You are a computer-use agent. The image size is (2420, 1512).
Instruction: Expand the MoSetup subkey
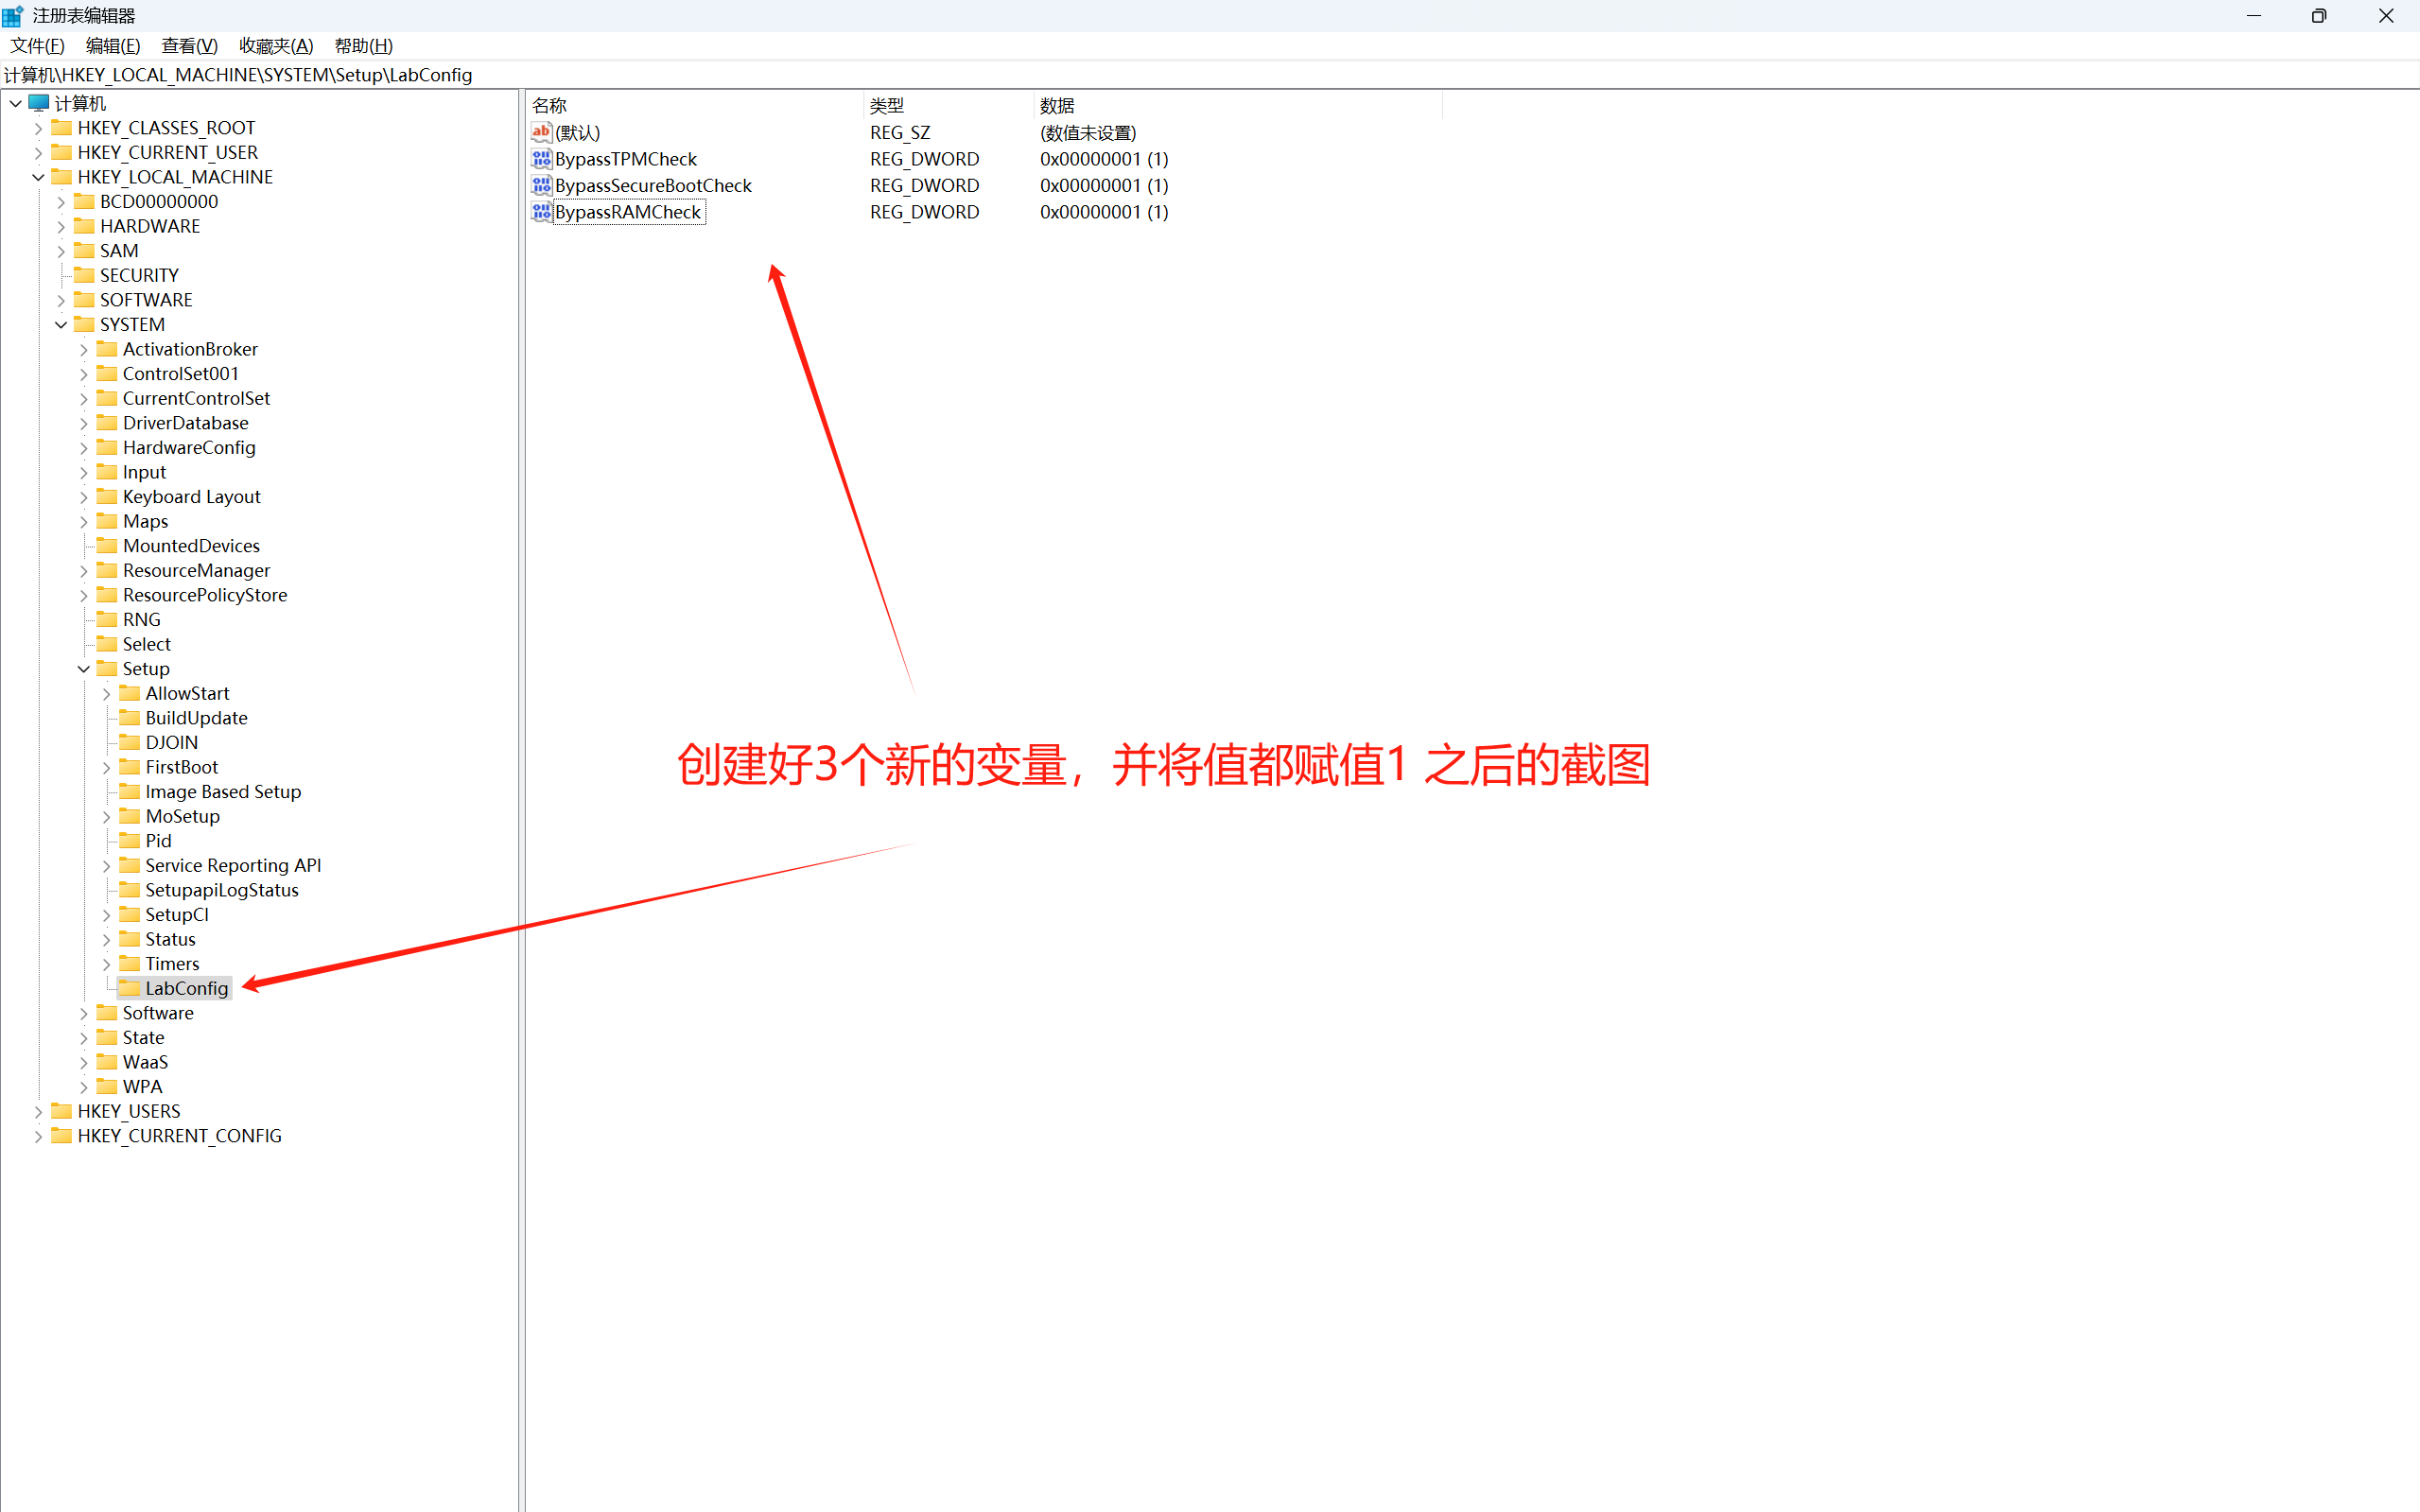click(107, 817)
